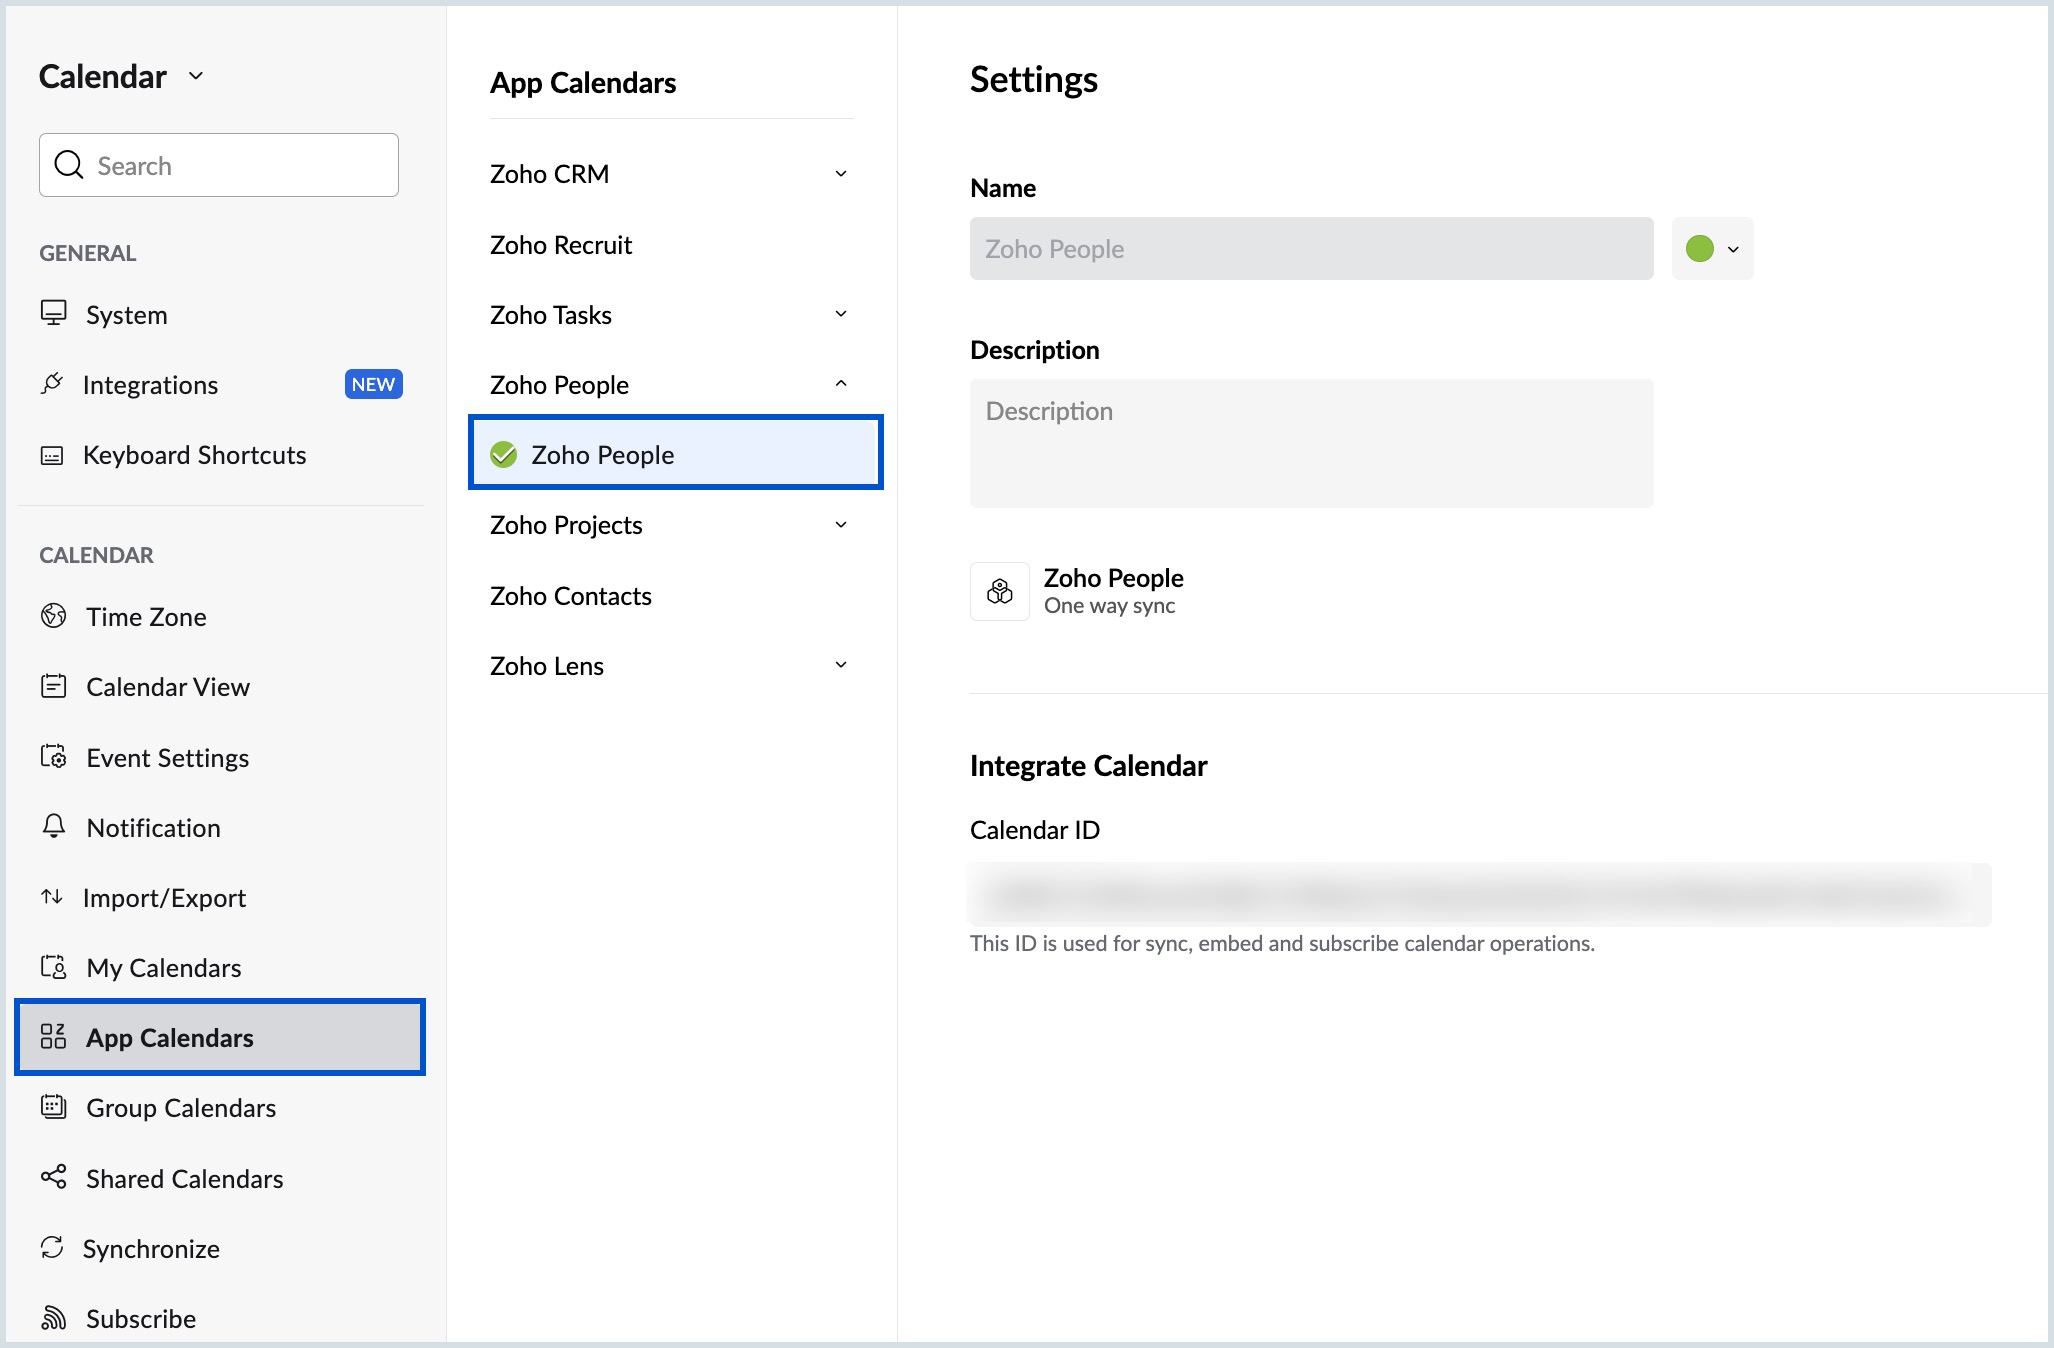Click the Description text area
Viewport: 2054px width, 1348px height.
[1310, 443]
